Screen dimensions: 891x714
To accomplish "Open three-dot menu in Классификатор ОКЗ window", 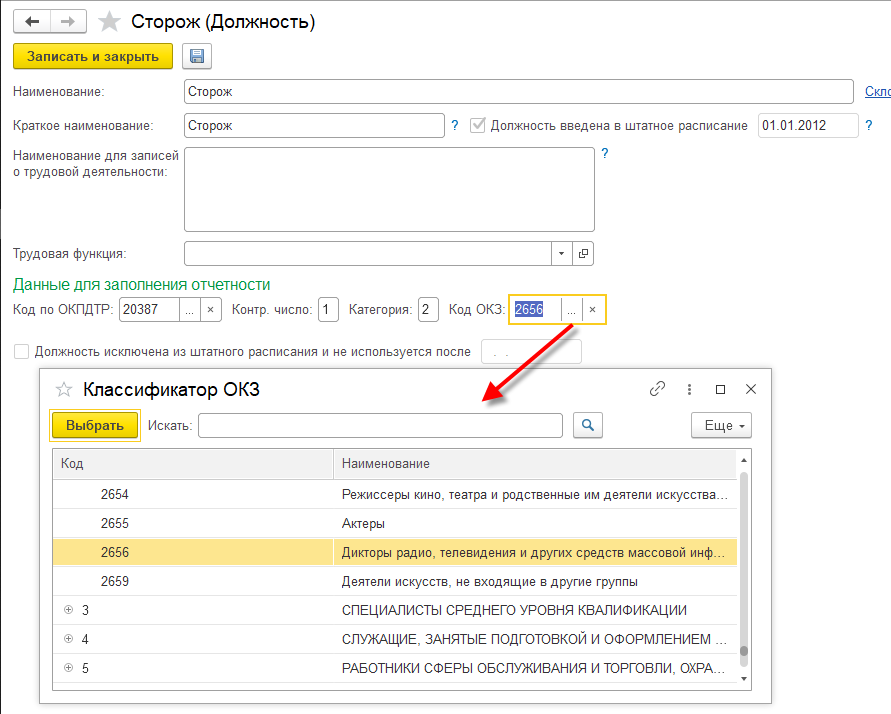I will 689,389.
